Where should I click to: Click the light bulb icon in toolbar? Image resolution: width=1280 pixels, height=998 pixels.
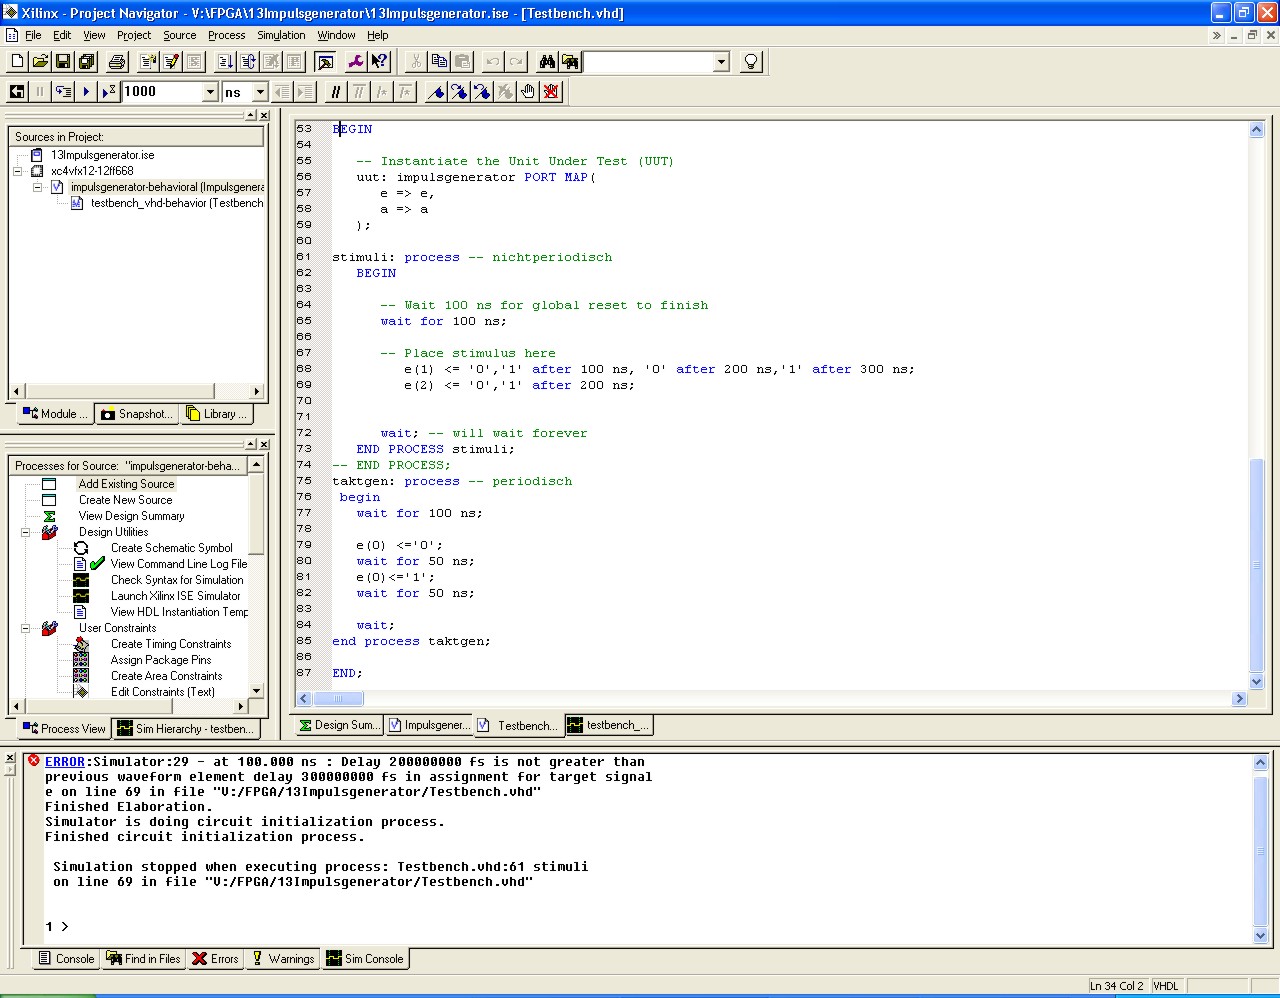pyautogui.click(x=751, y=62)
